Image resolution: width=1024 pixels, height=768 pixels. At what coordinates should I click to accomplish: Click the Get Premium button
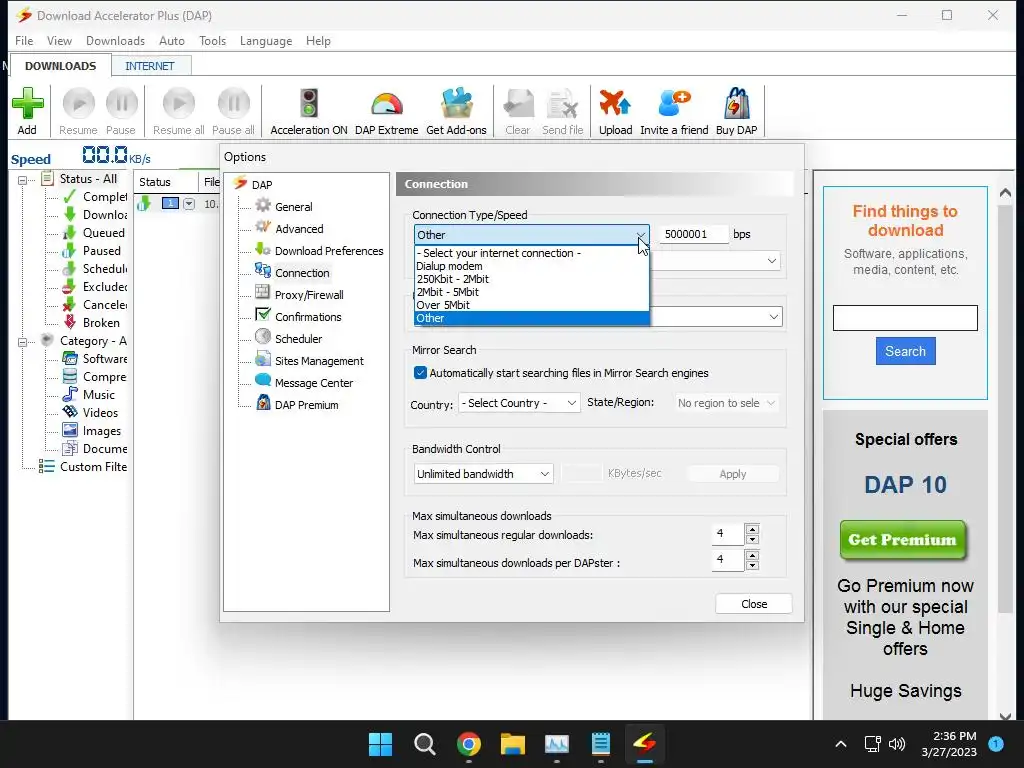point(903,540)
